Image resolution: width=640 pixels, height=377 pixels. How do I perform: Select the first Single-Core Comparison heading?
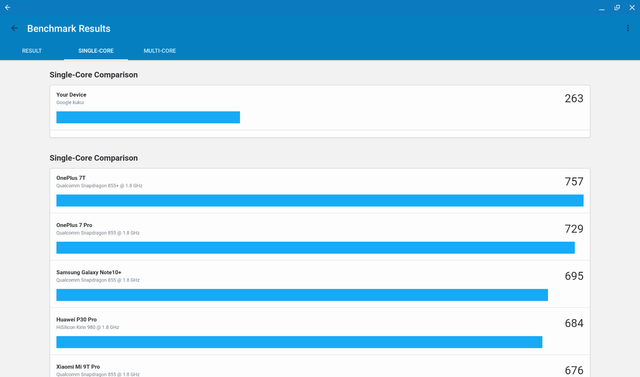click(93, 75)
